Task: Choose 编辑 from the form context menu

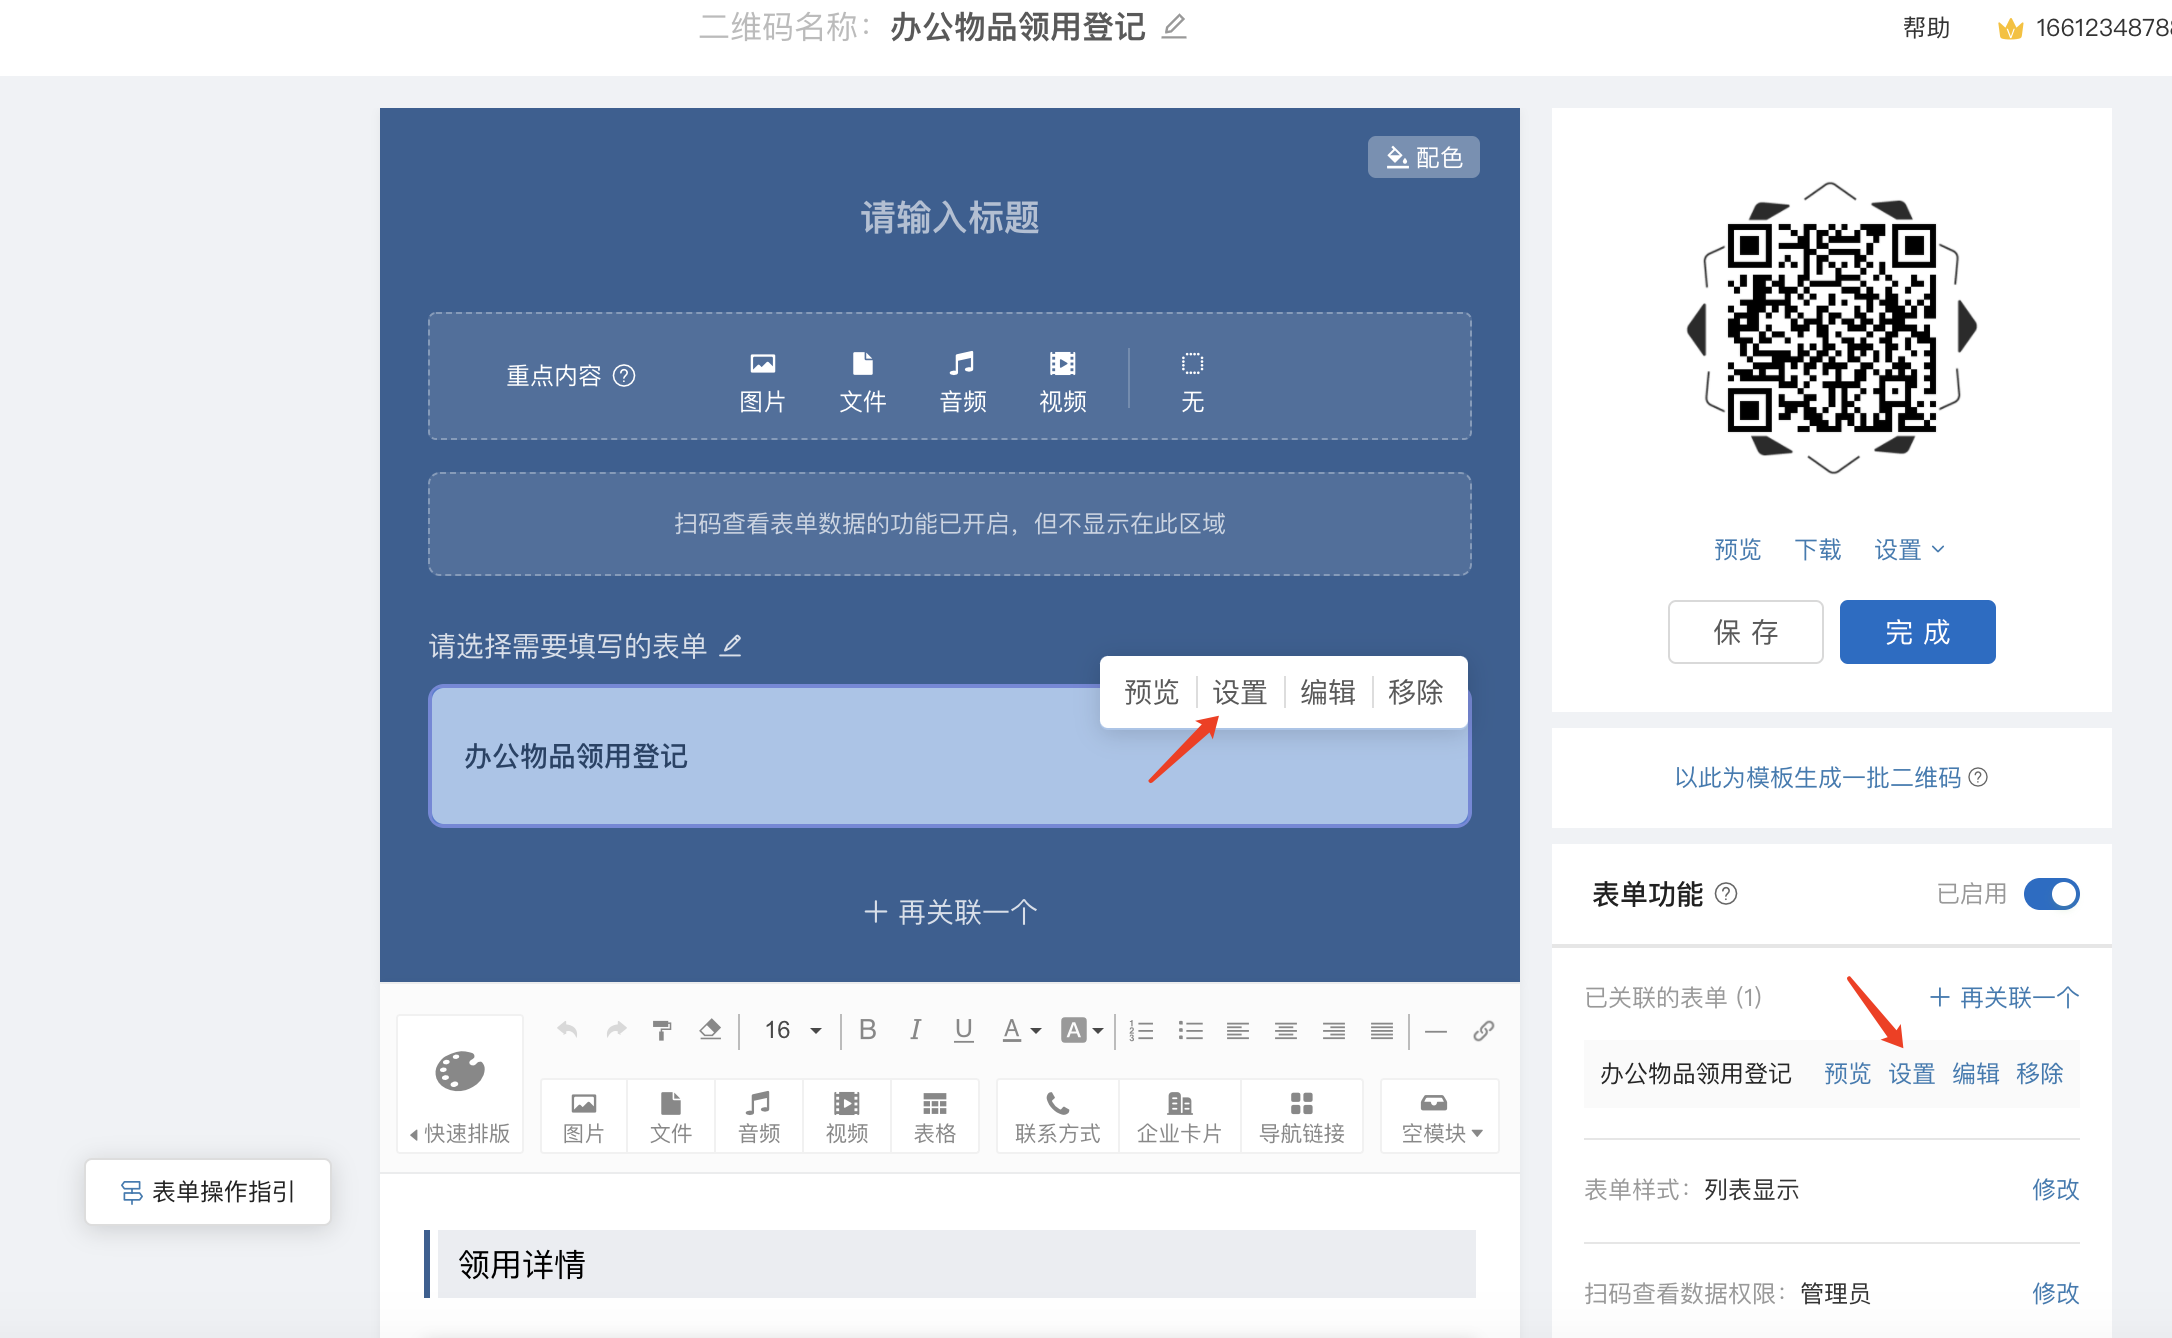Action: (1327, 691)
